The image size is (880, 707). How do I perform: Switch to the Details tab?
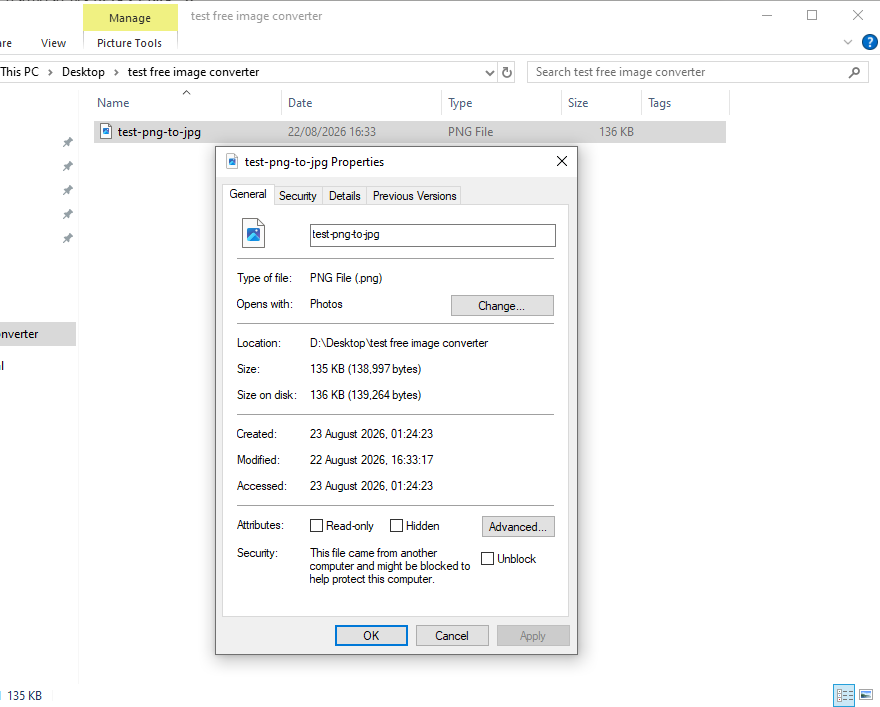(345, 196)
